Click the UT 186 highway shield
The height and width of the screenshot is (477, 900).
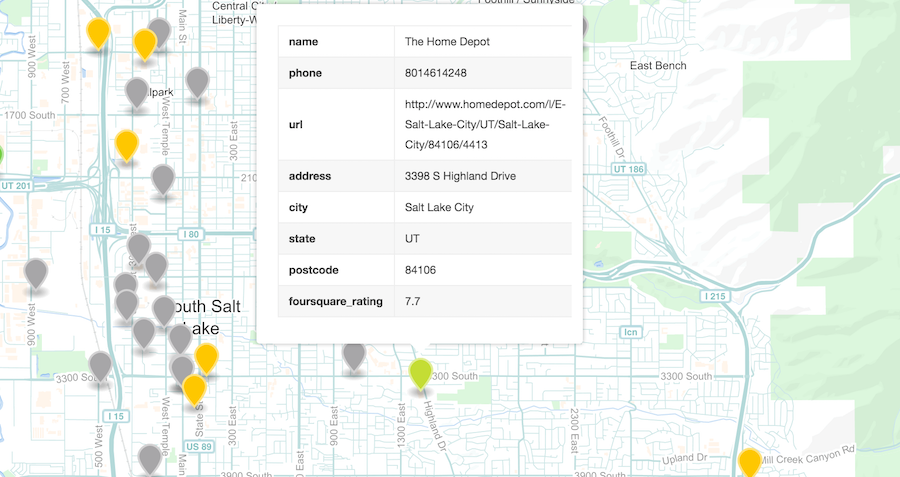(629, 169)
